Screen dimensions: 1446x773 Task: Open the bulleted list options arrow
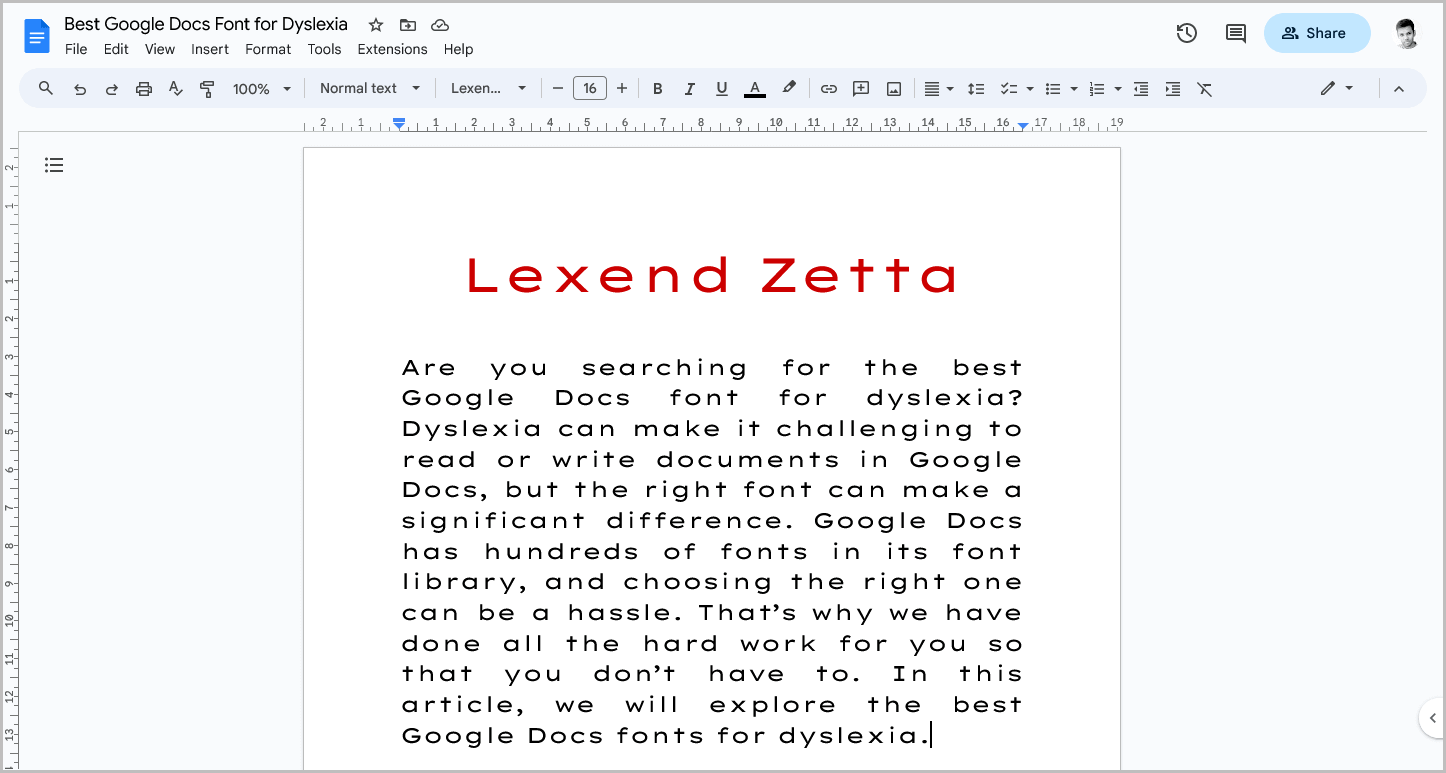[1074, 89]
